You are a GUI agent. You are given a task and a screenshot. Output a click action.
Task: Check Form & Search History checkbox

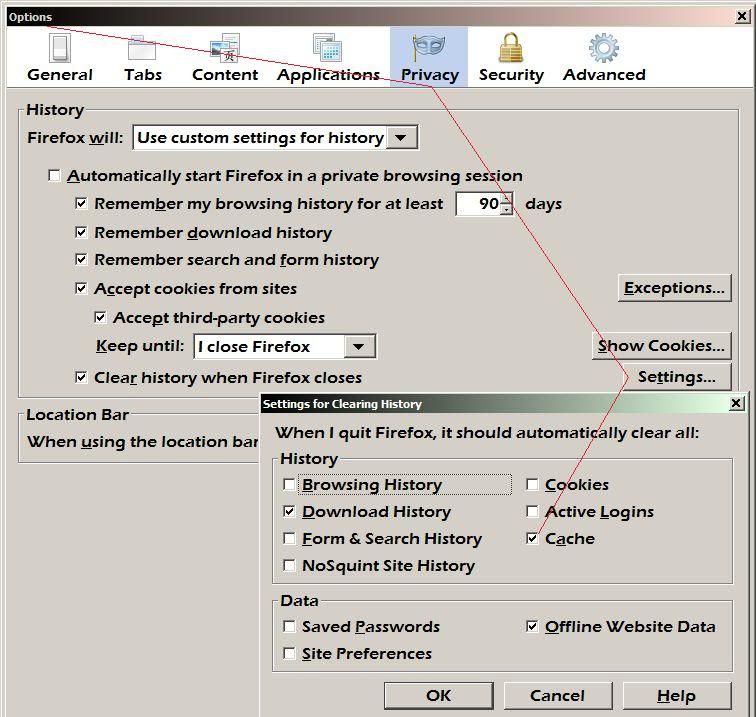pos(289,538)
